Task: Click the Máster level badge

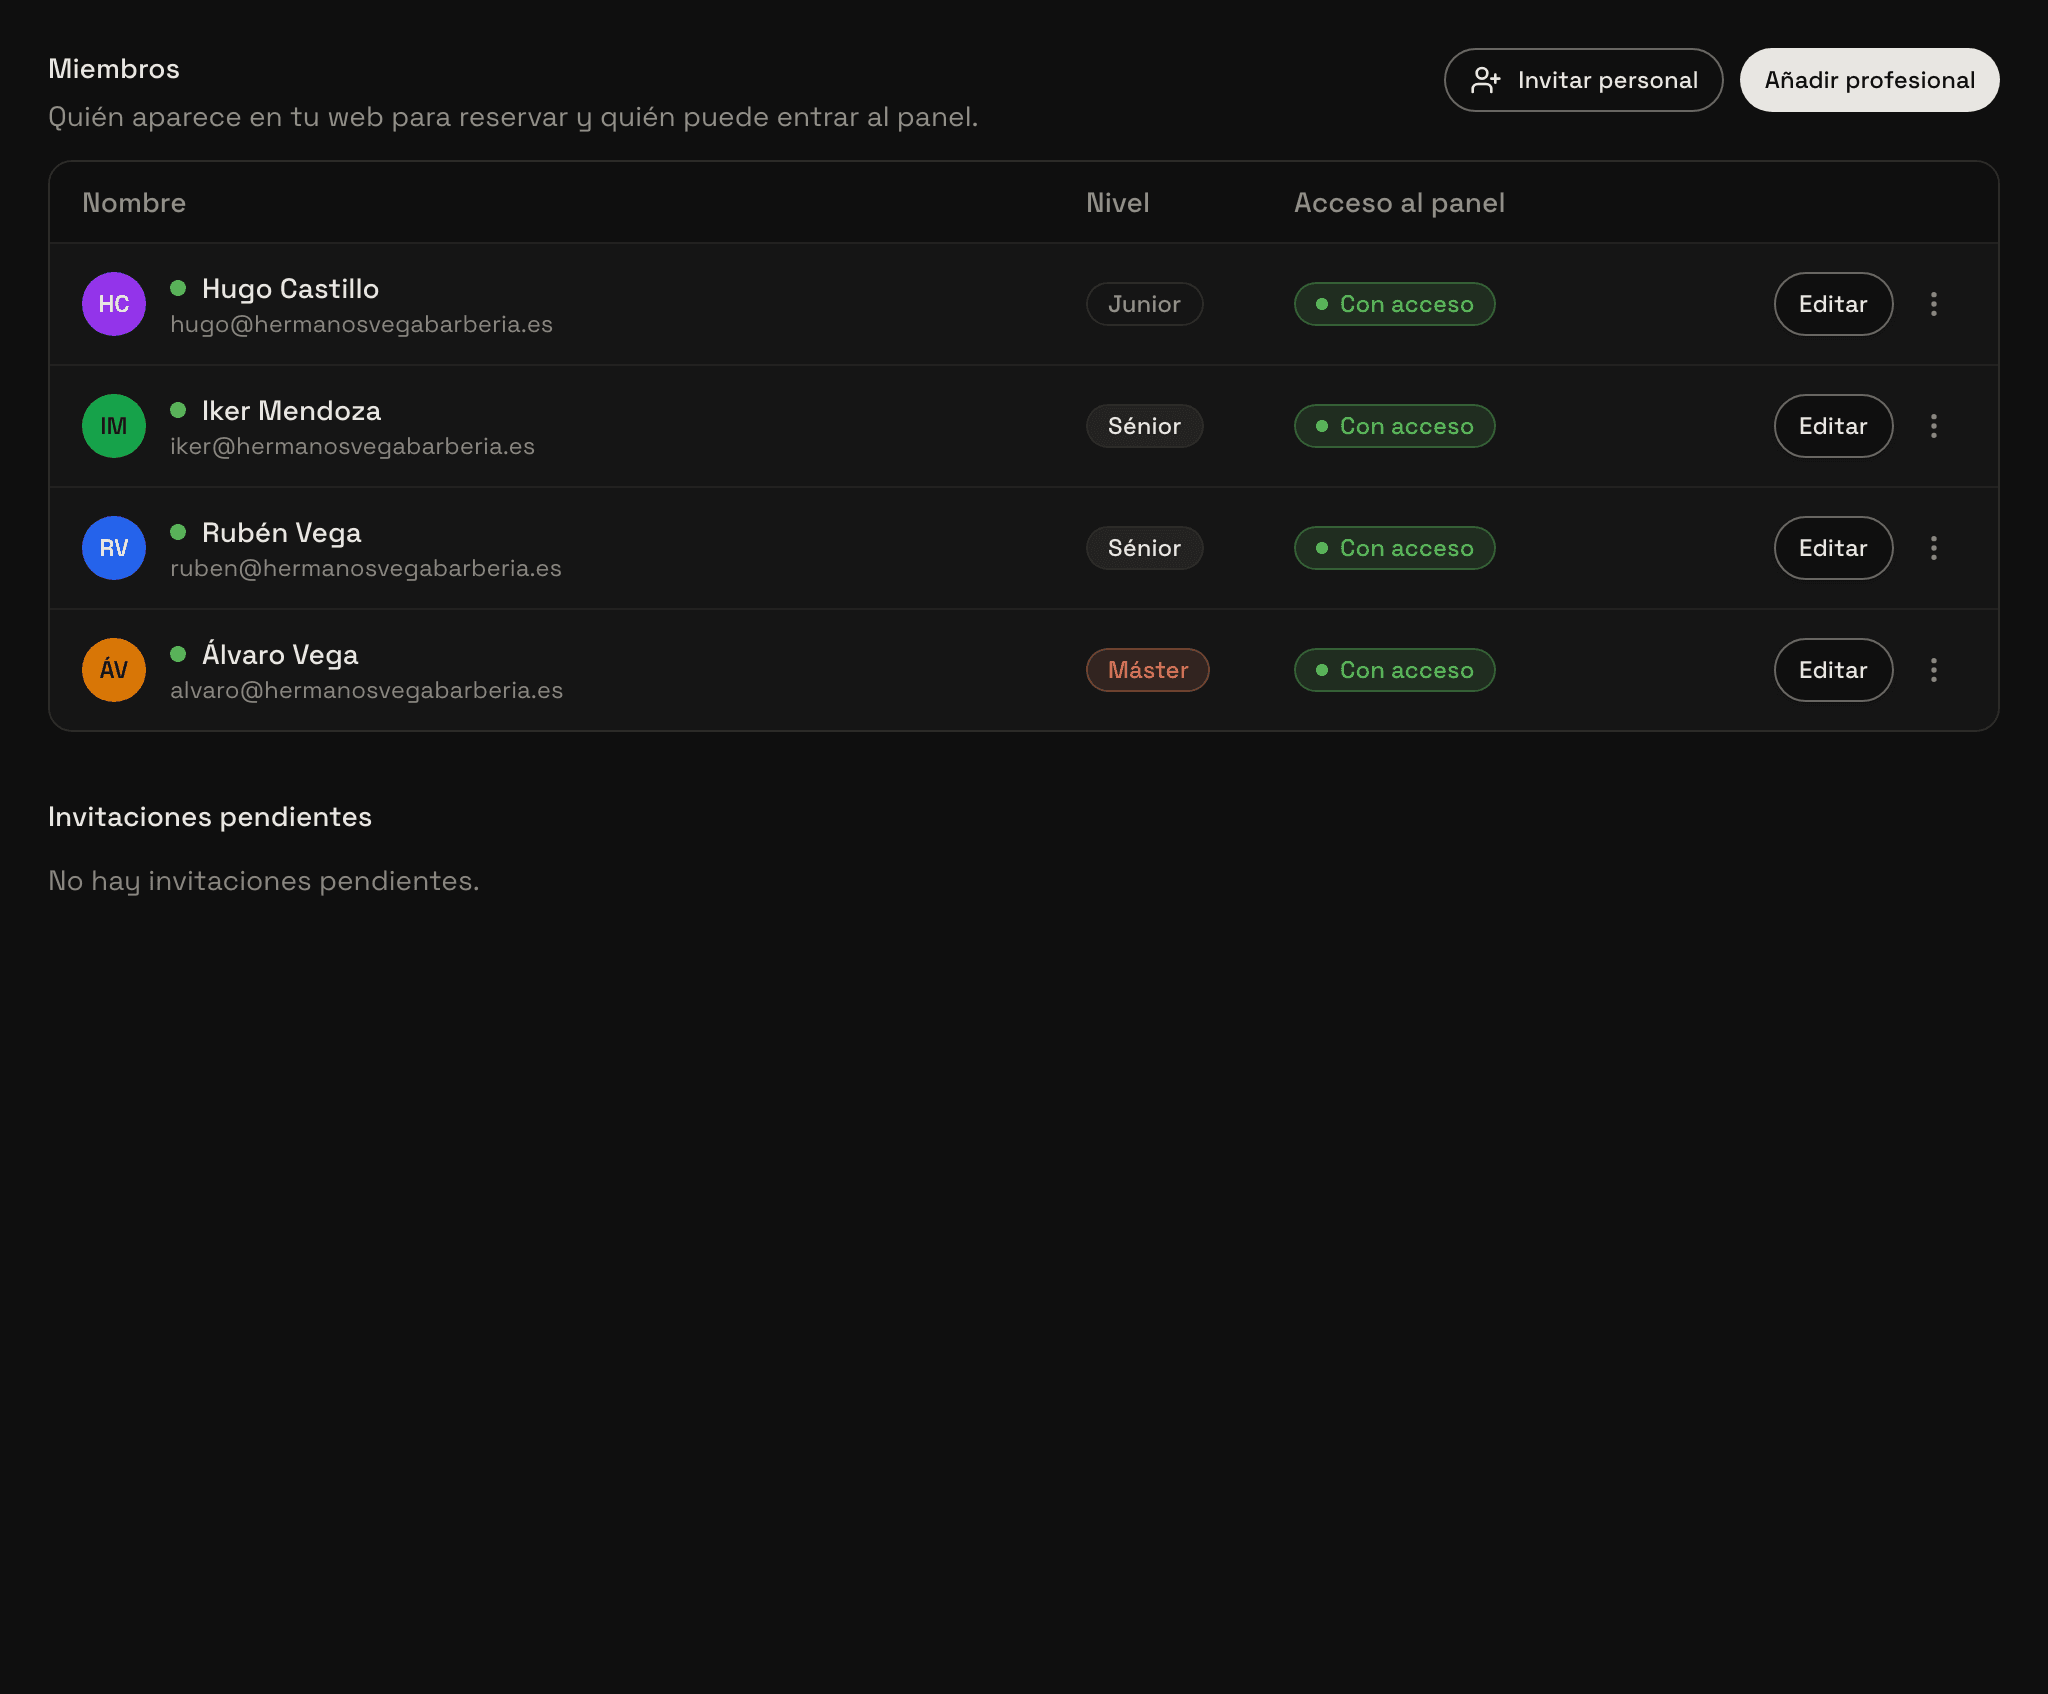Action: click(1148, 670)
